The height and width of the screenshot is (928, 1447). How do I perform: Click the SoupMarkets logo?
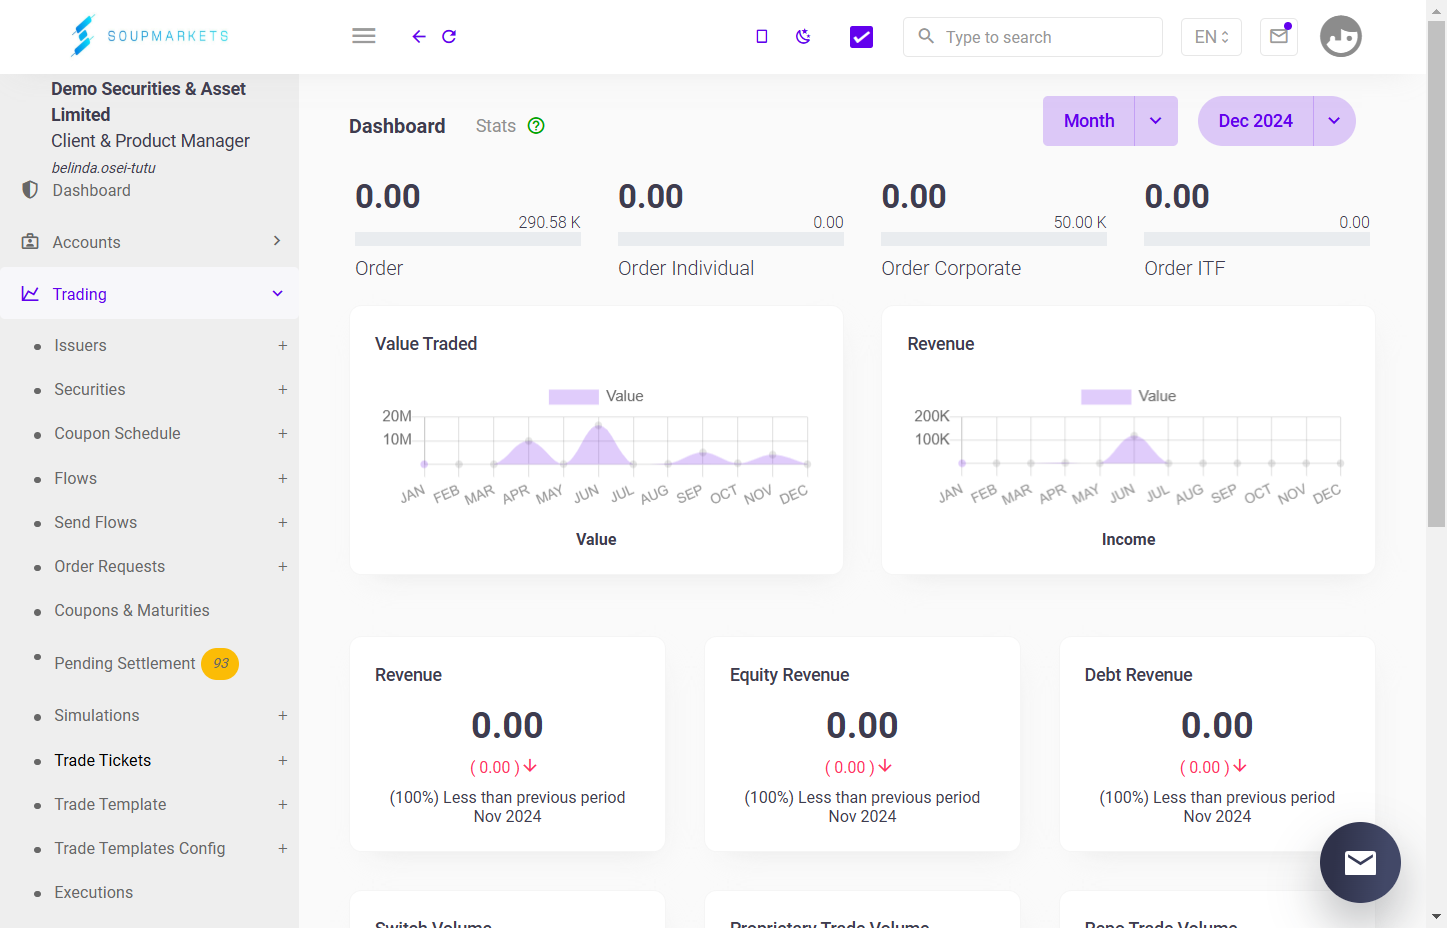pyautogui.click(x=150, y=36)
